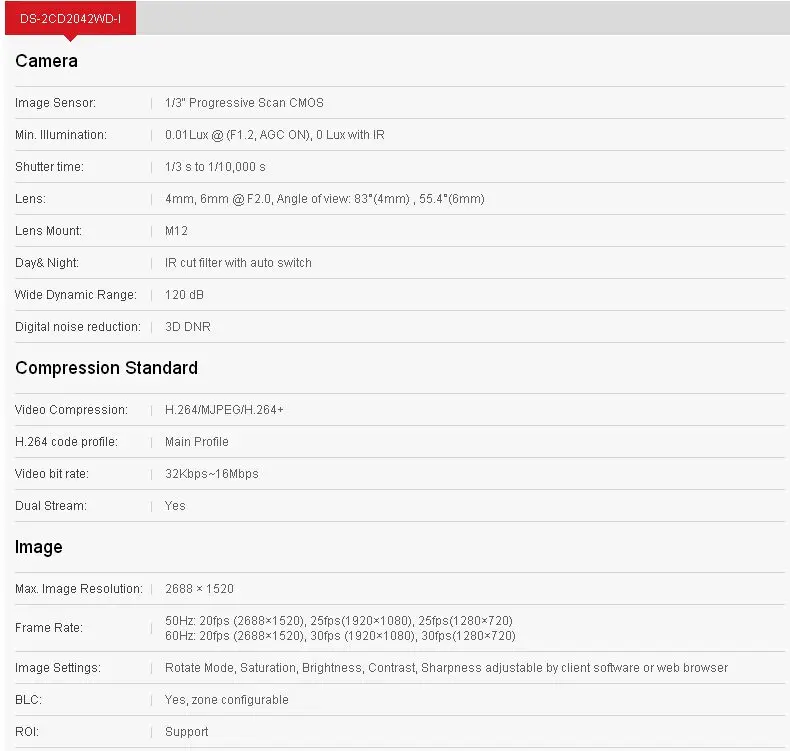The height and width of the screenshot is (751, 790).
Task: Select the DS-2CD2042WD-I tab
Action: (71, 19)
